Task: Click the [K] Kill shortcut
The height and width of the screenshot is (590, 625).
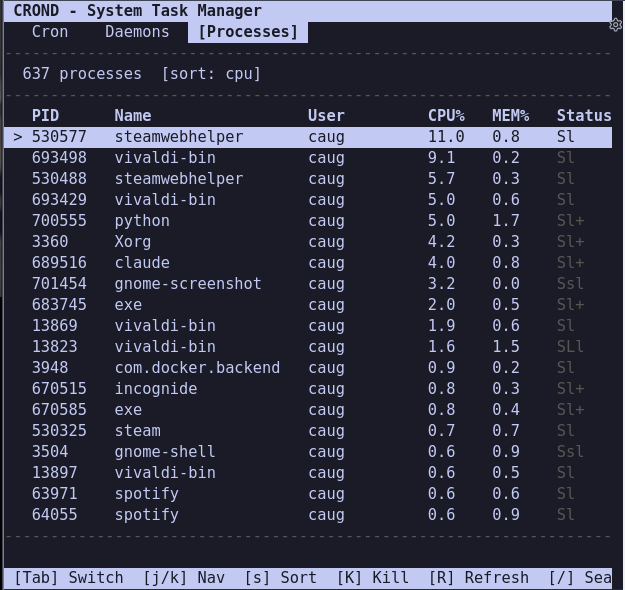Action: tap(372, 578)
